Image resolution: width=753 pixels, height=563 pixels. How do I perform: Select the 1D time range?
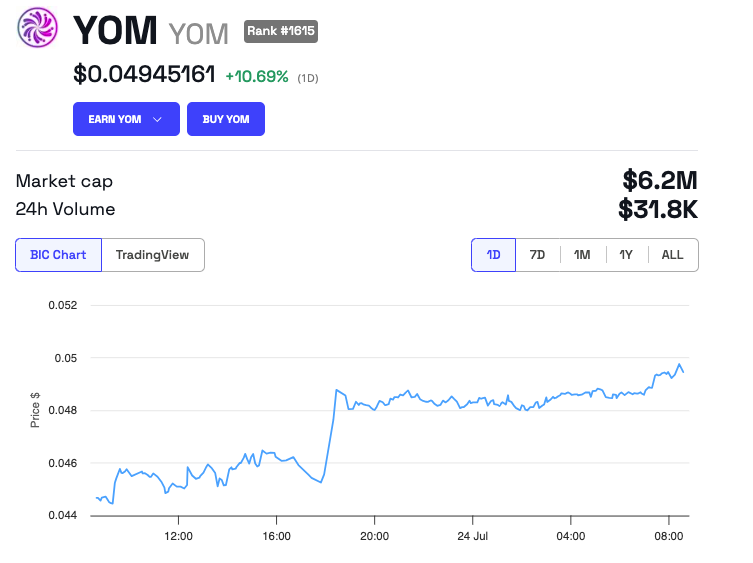[x=493, y=255]
